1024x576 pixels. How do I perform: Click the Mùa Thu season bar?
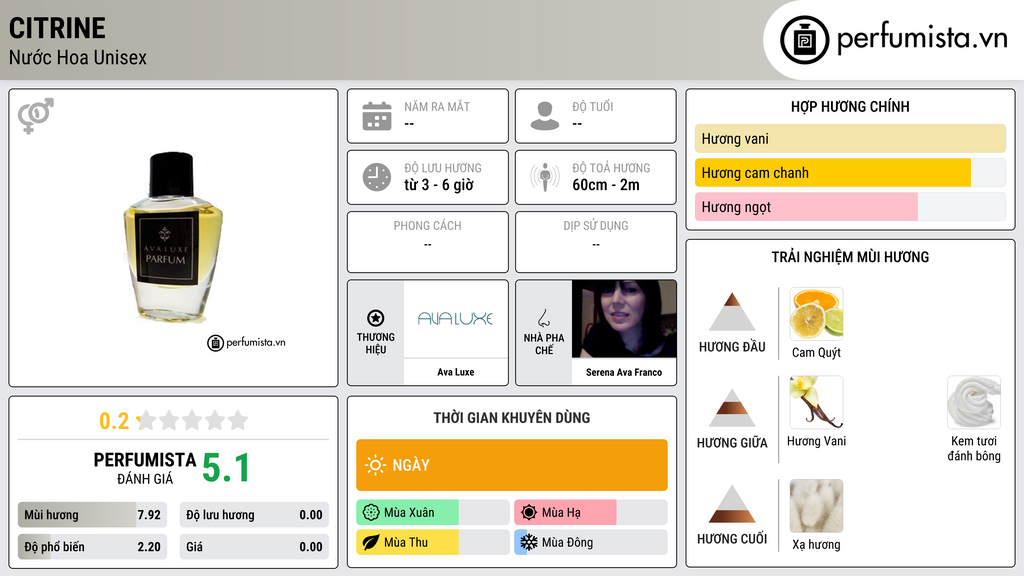pyautogui.click(x=432, y=542)
